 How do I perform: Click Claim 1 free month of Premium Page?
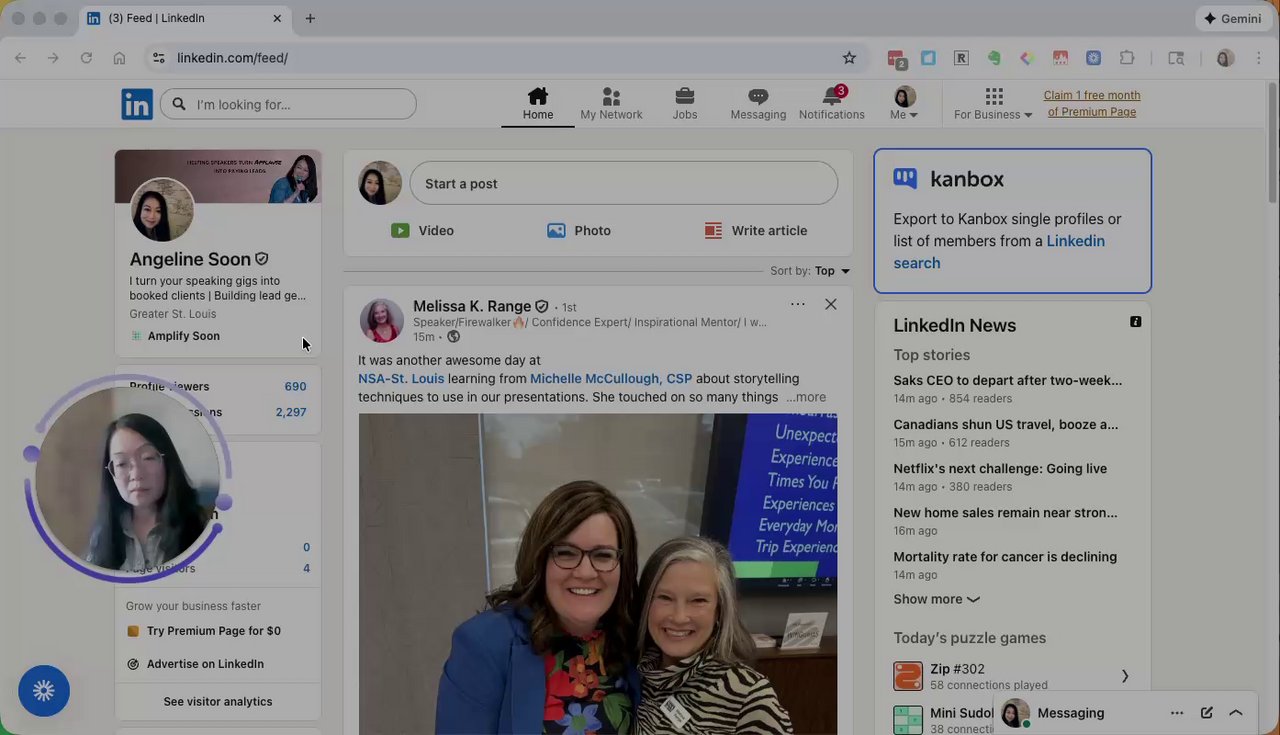coord(1092,104)
